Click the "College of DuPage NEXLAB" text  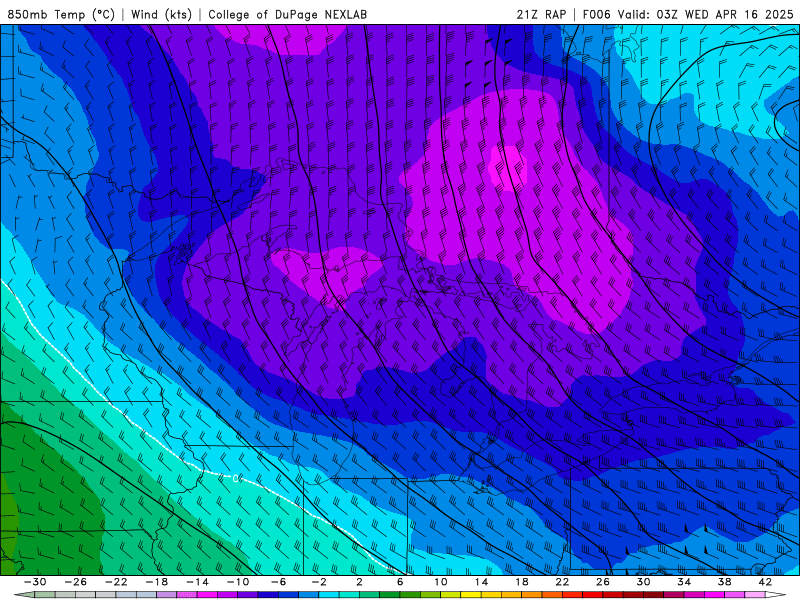click(x=287, y=14)
